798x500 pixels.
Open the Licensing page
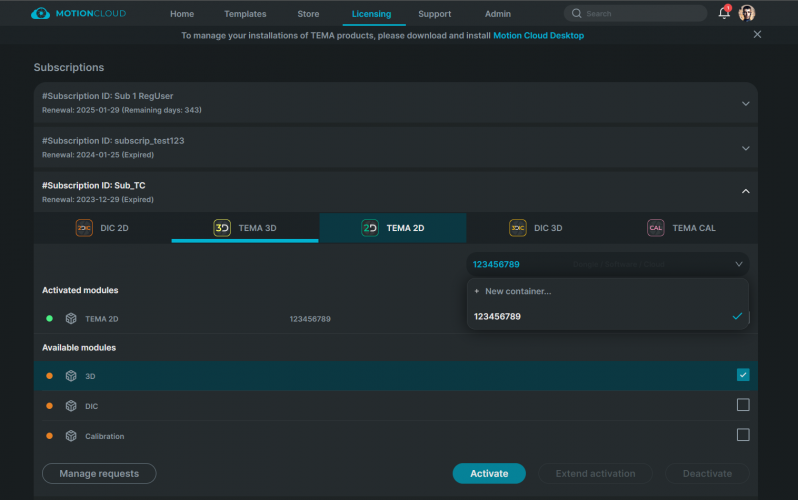(372, 14)
